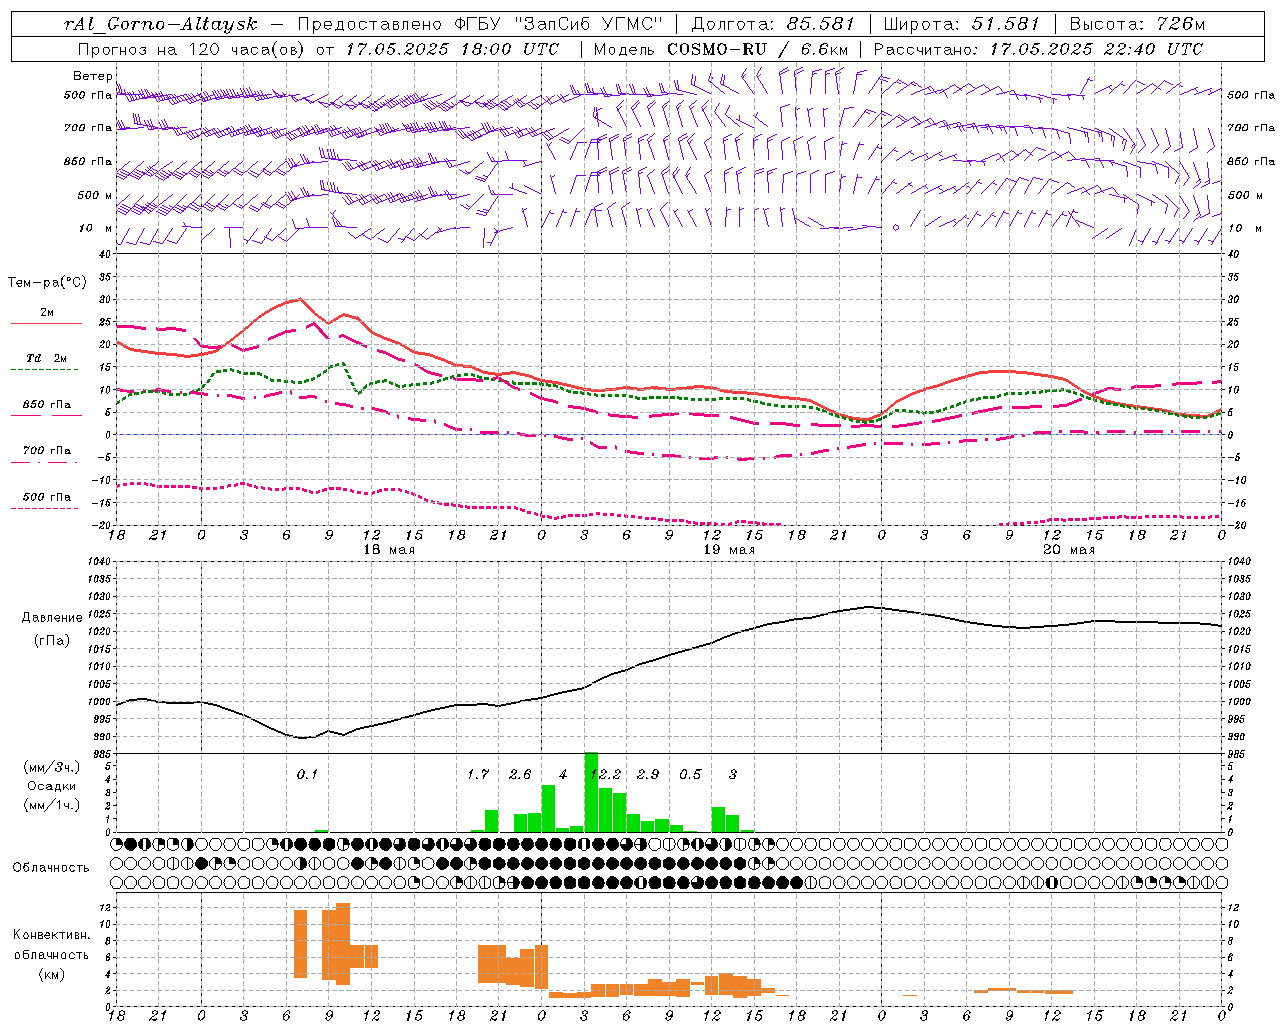Click the dashed line sample under Td 2м
Image resolution: width=1280 pixels, height=1024 pixels.
coord(44,370)
